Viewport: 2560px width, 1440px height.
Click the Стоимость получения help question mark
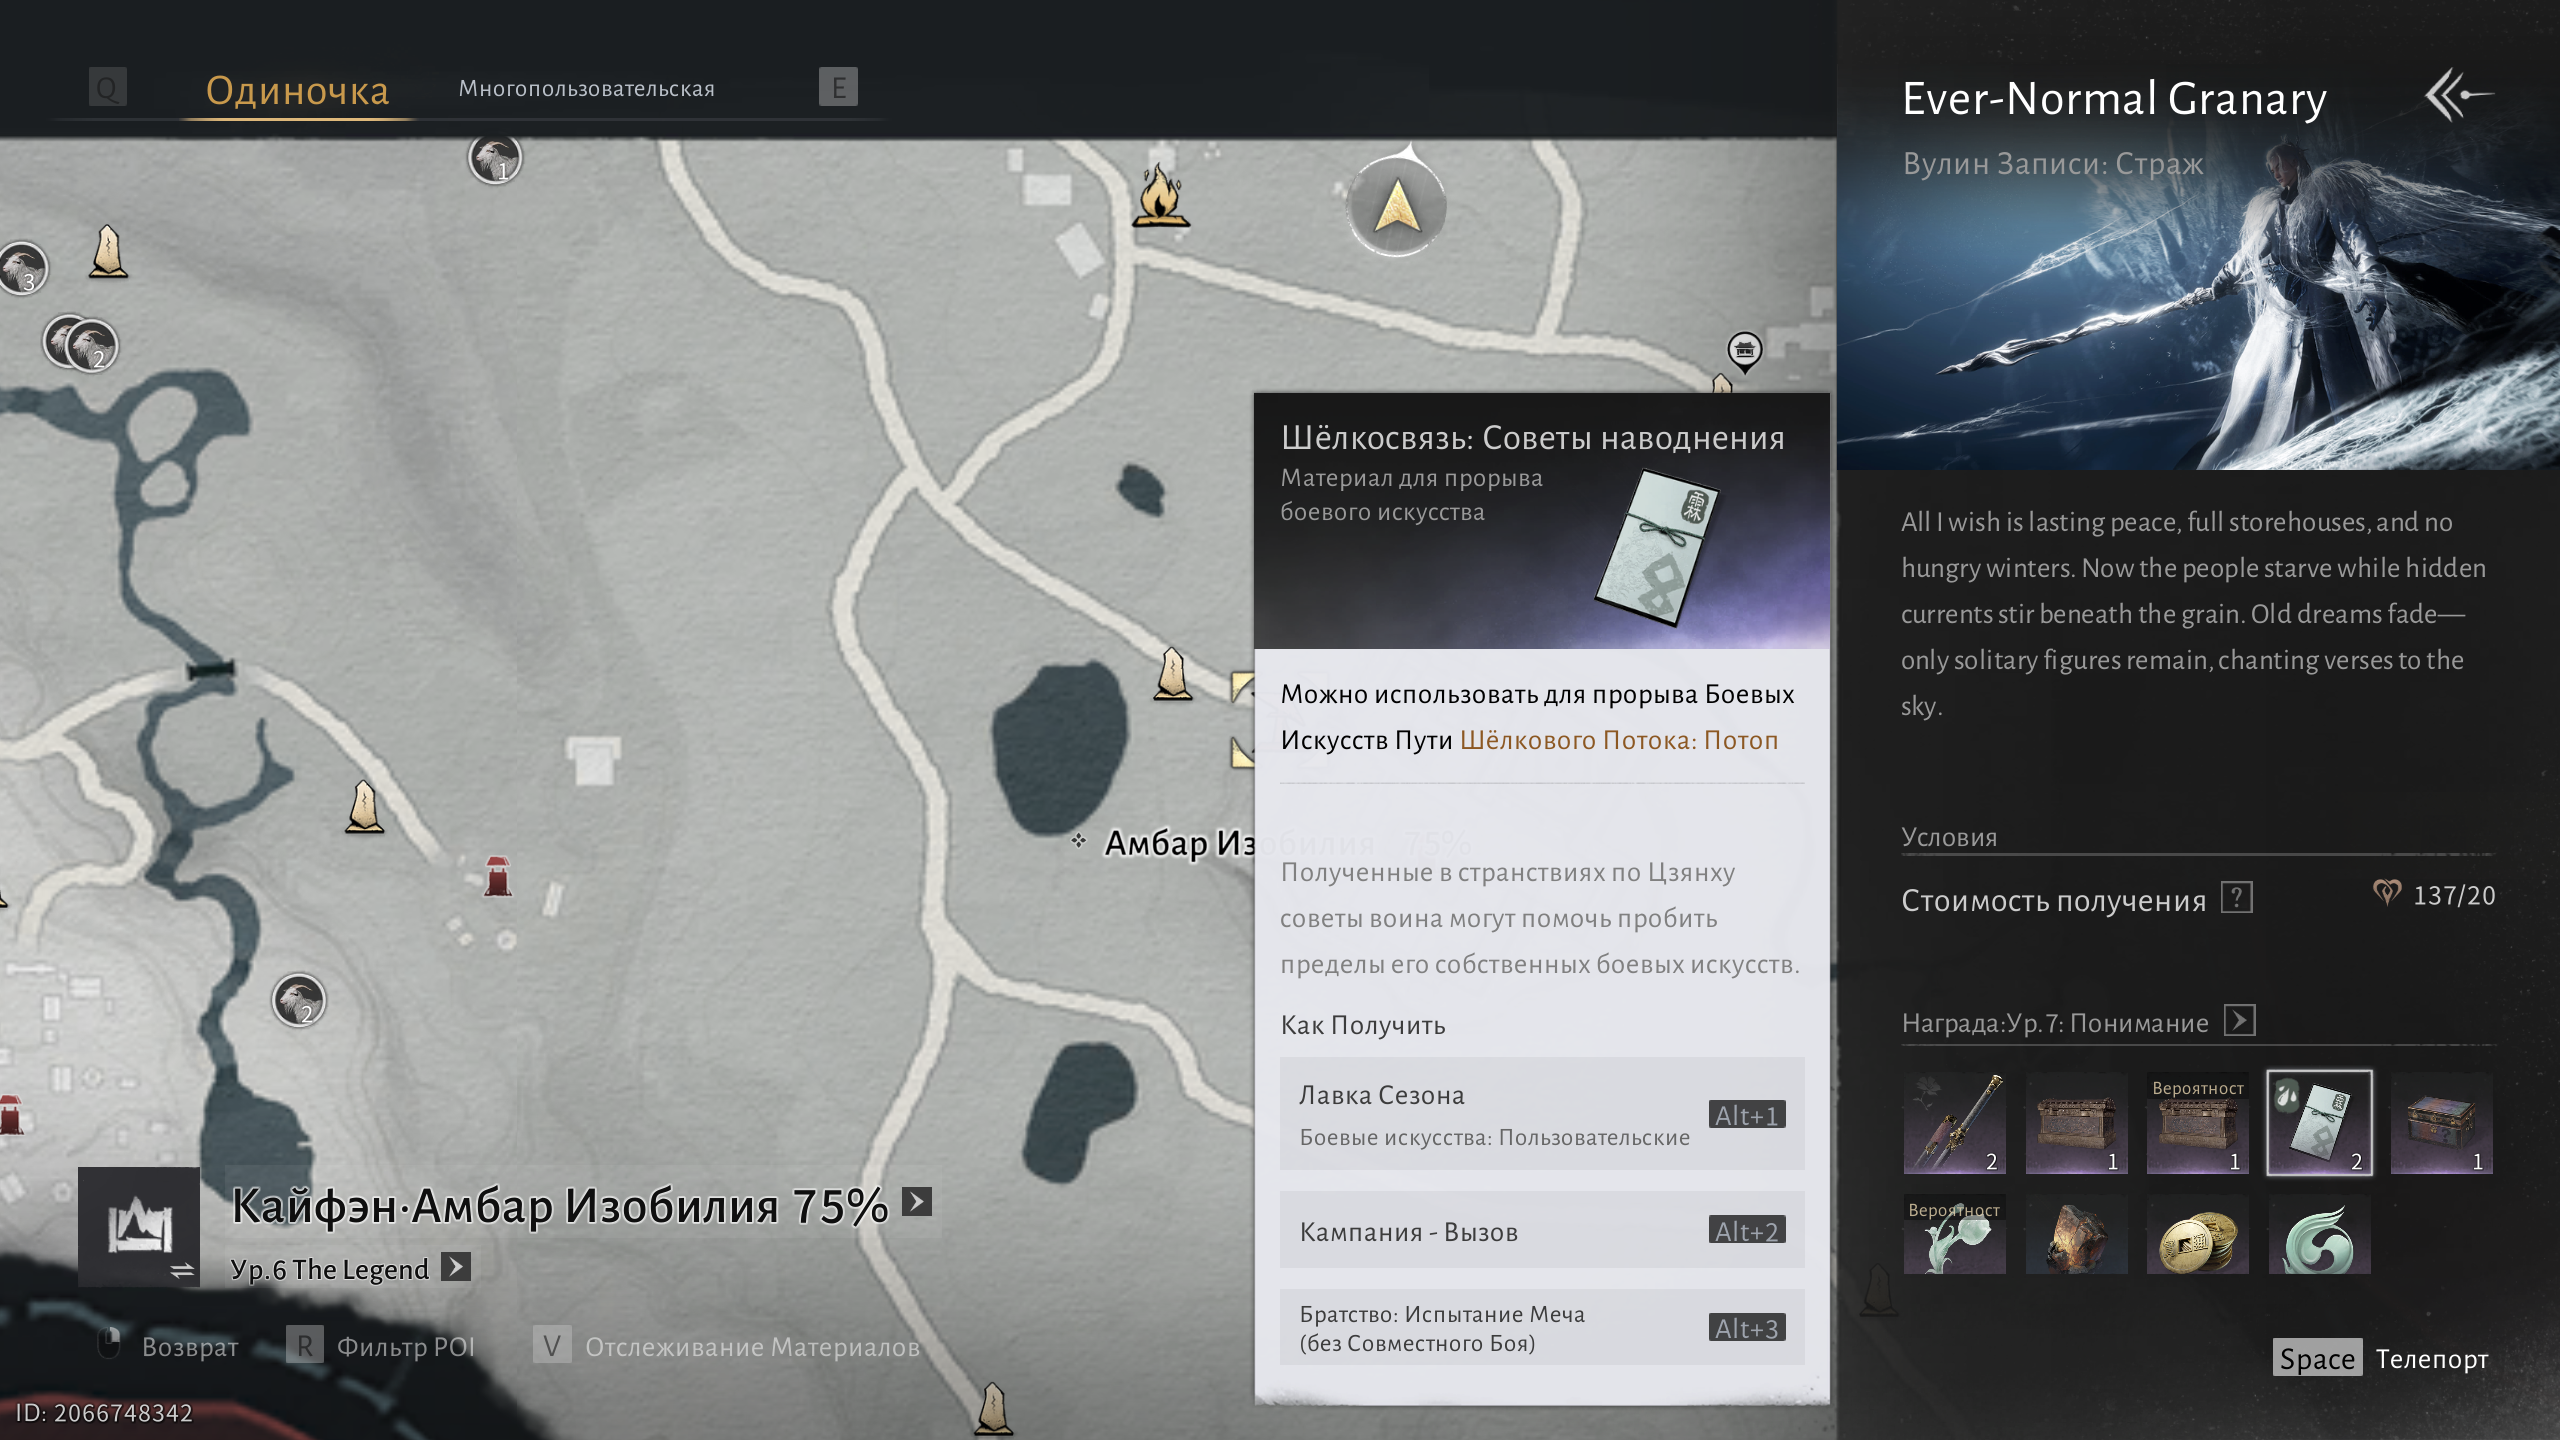point(2236,897)
